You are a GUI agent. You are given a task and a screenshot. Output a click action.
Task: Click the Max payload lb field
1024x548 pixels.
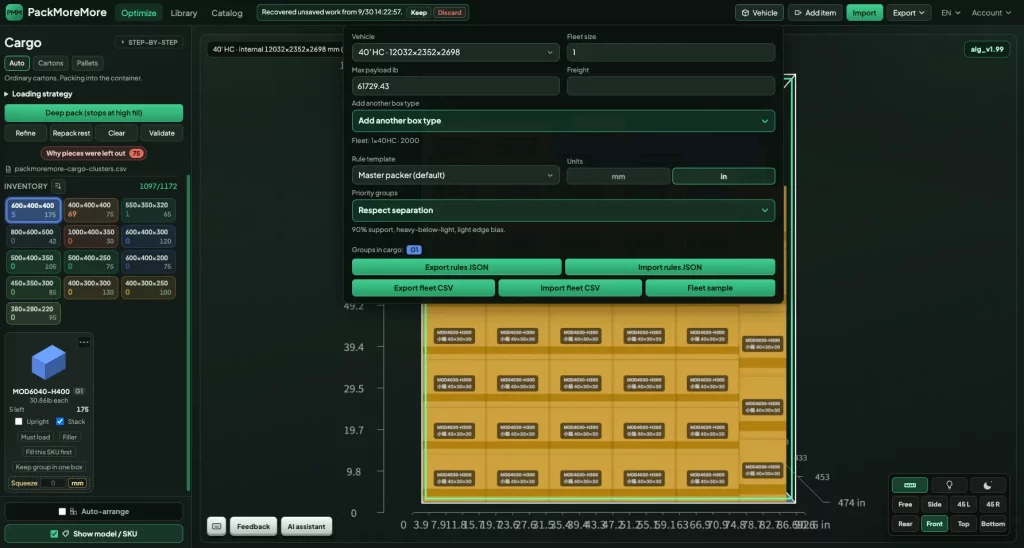(x=455, y=86)
